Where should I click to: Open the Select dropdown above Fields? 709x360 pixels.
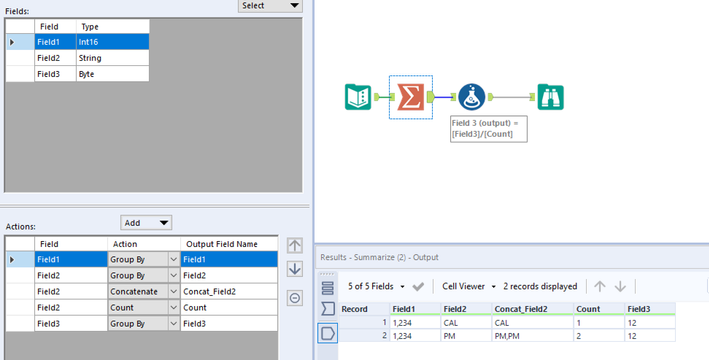(270, 6)
